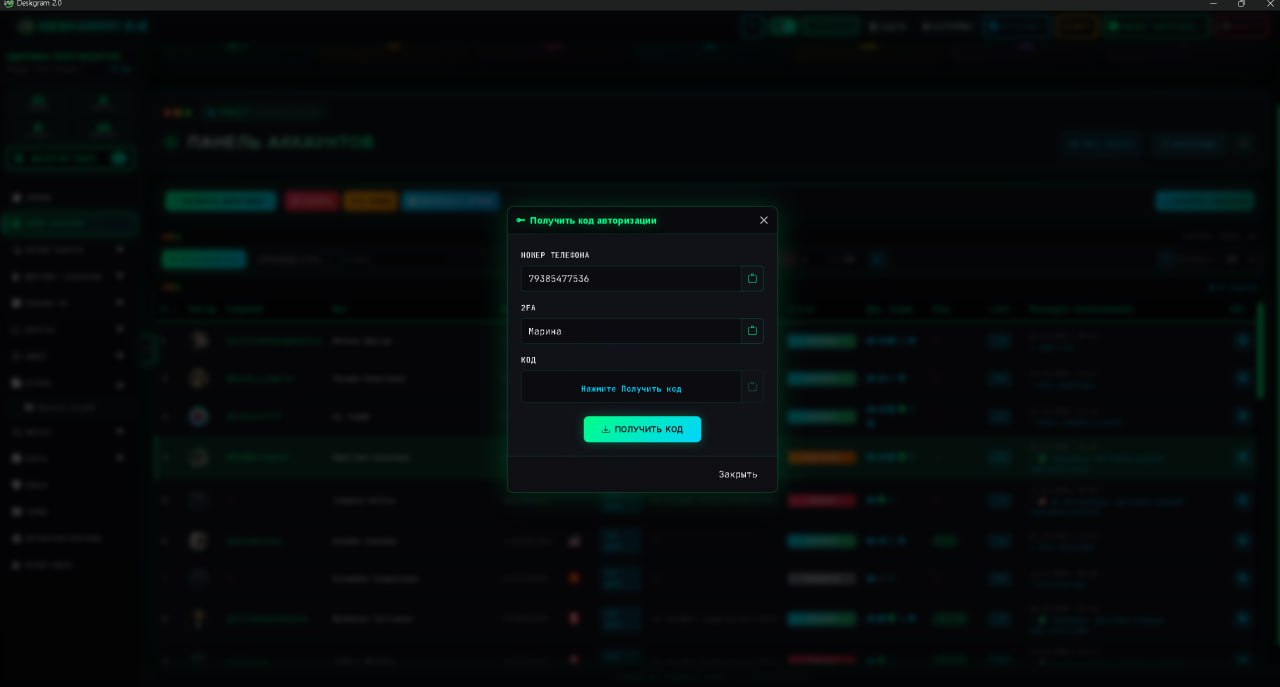The image size is (1280, 687).
Task: Minimize the Deskgram window
Action: click(1213, 4)
